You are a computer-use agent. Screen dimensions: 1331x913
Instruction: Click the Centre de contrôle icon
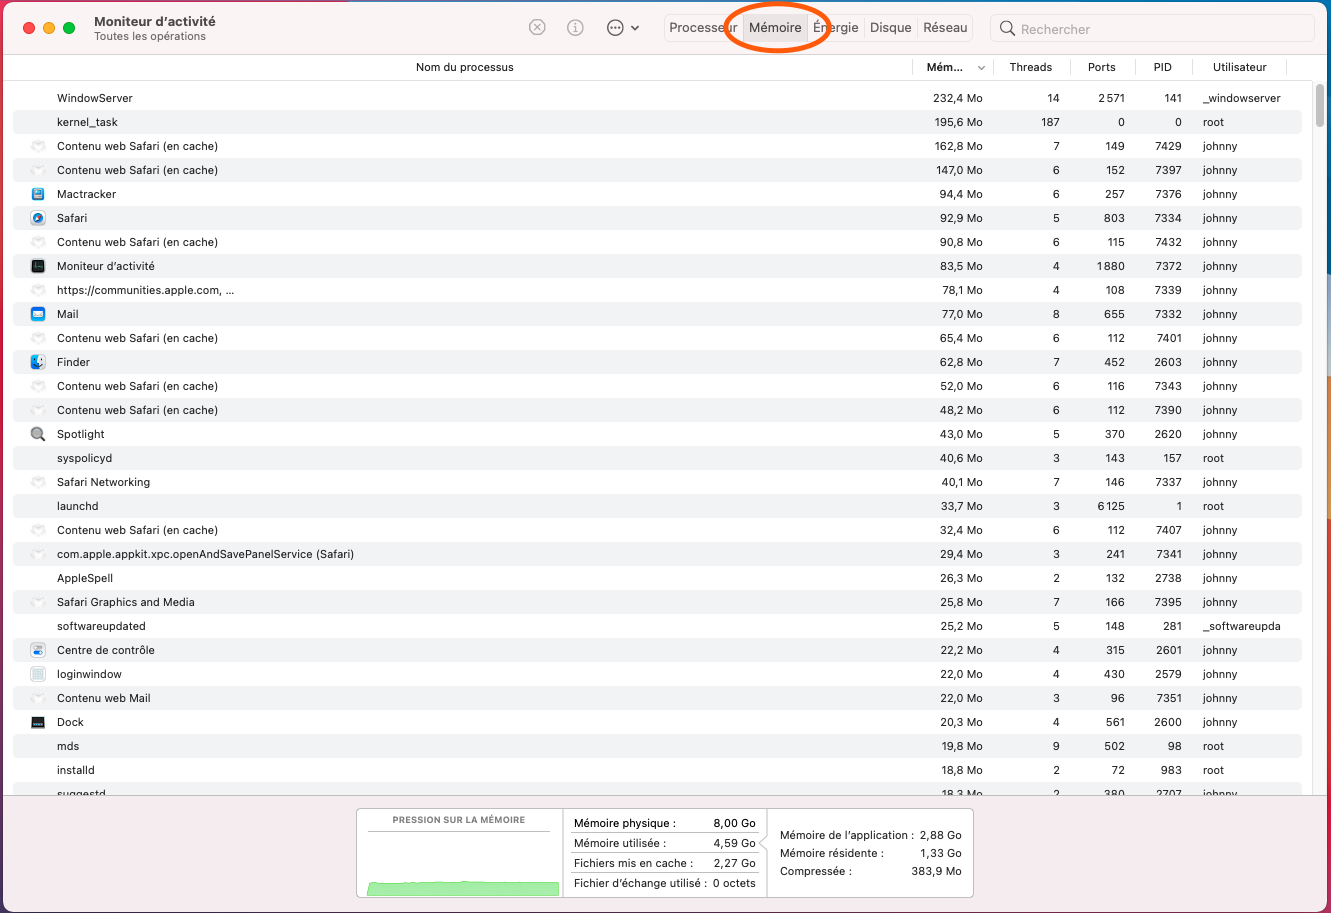(38, 650)
